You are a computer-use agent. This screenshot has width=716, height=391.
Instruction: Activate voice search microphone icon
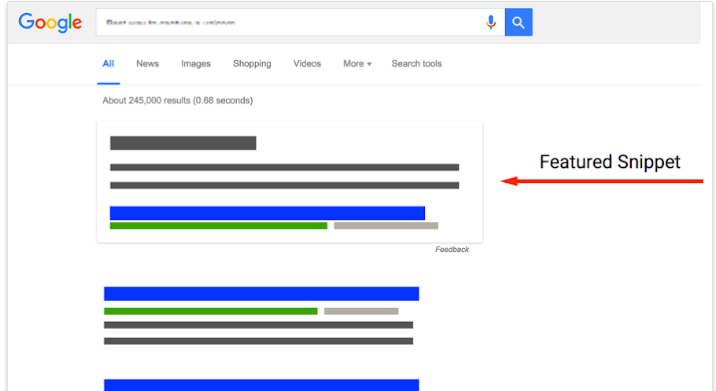click(x=491, y=22)
